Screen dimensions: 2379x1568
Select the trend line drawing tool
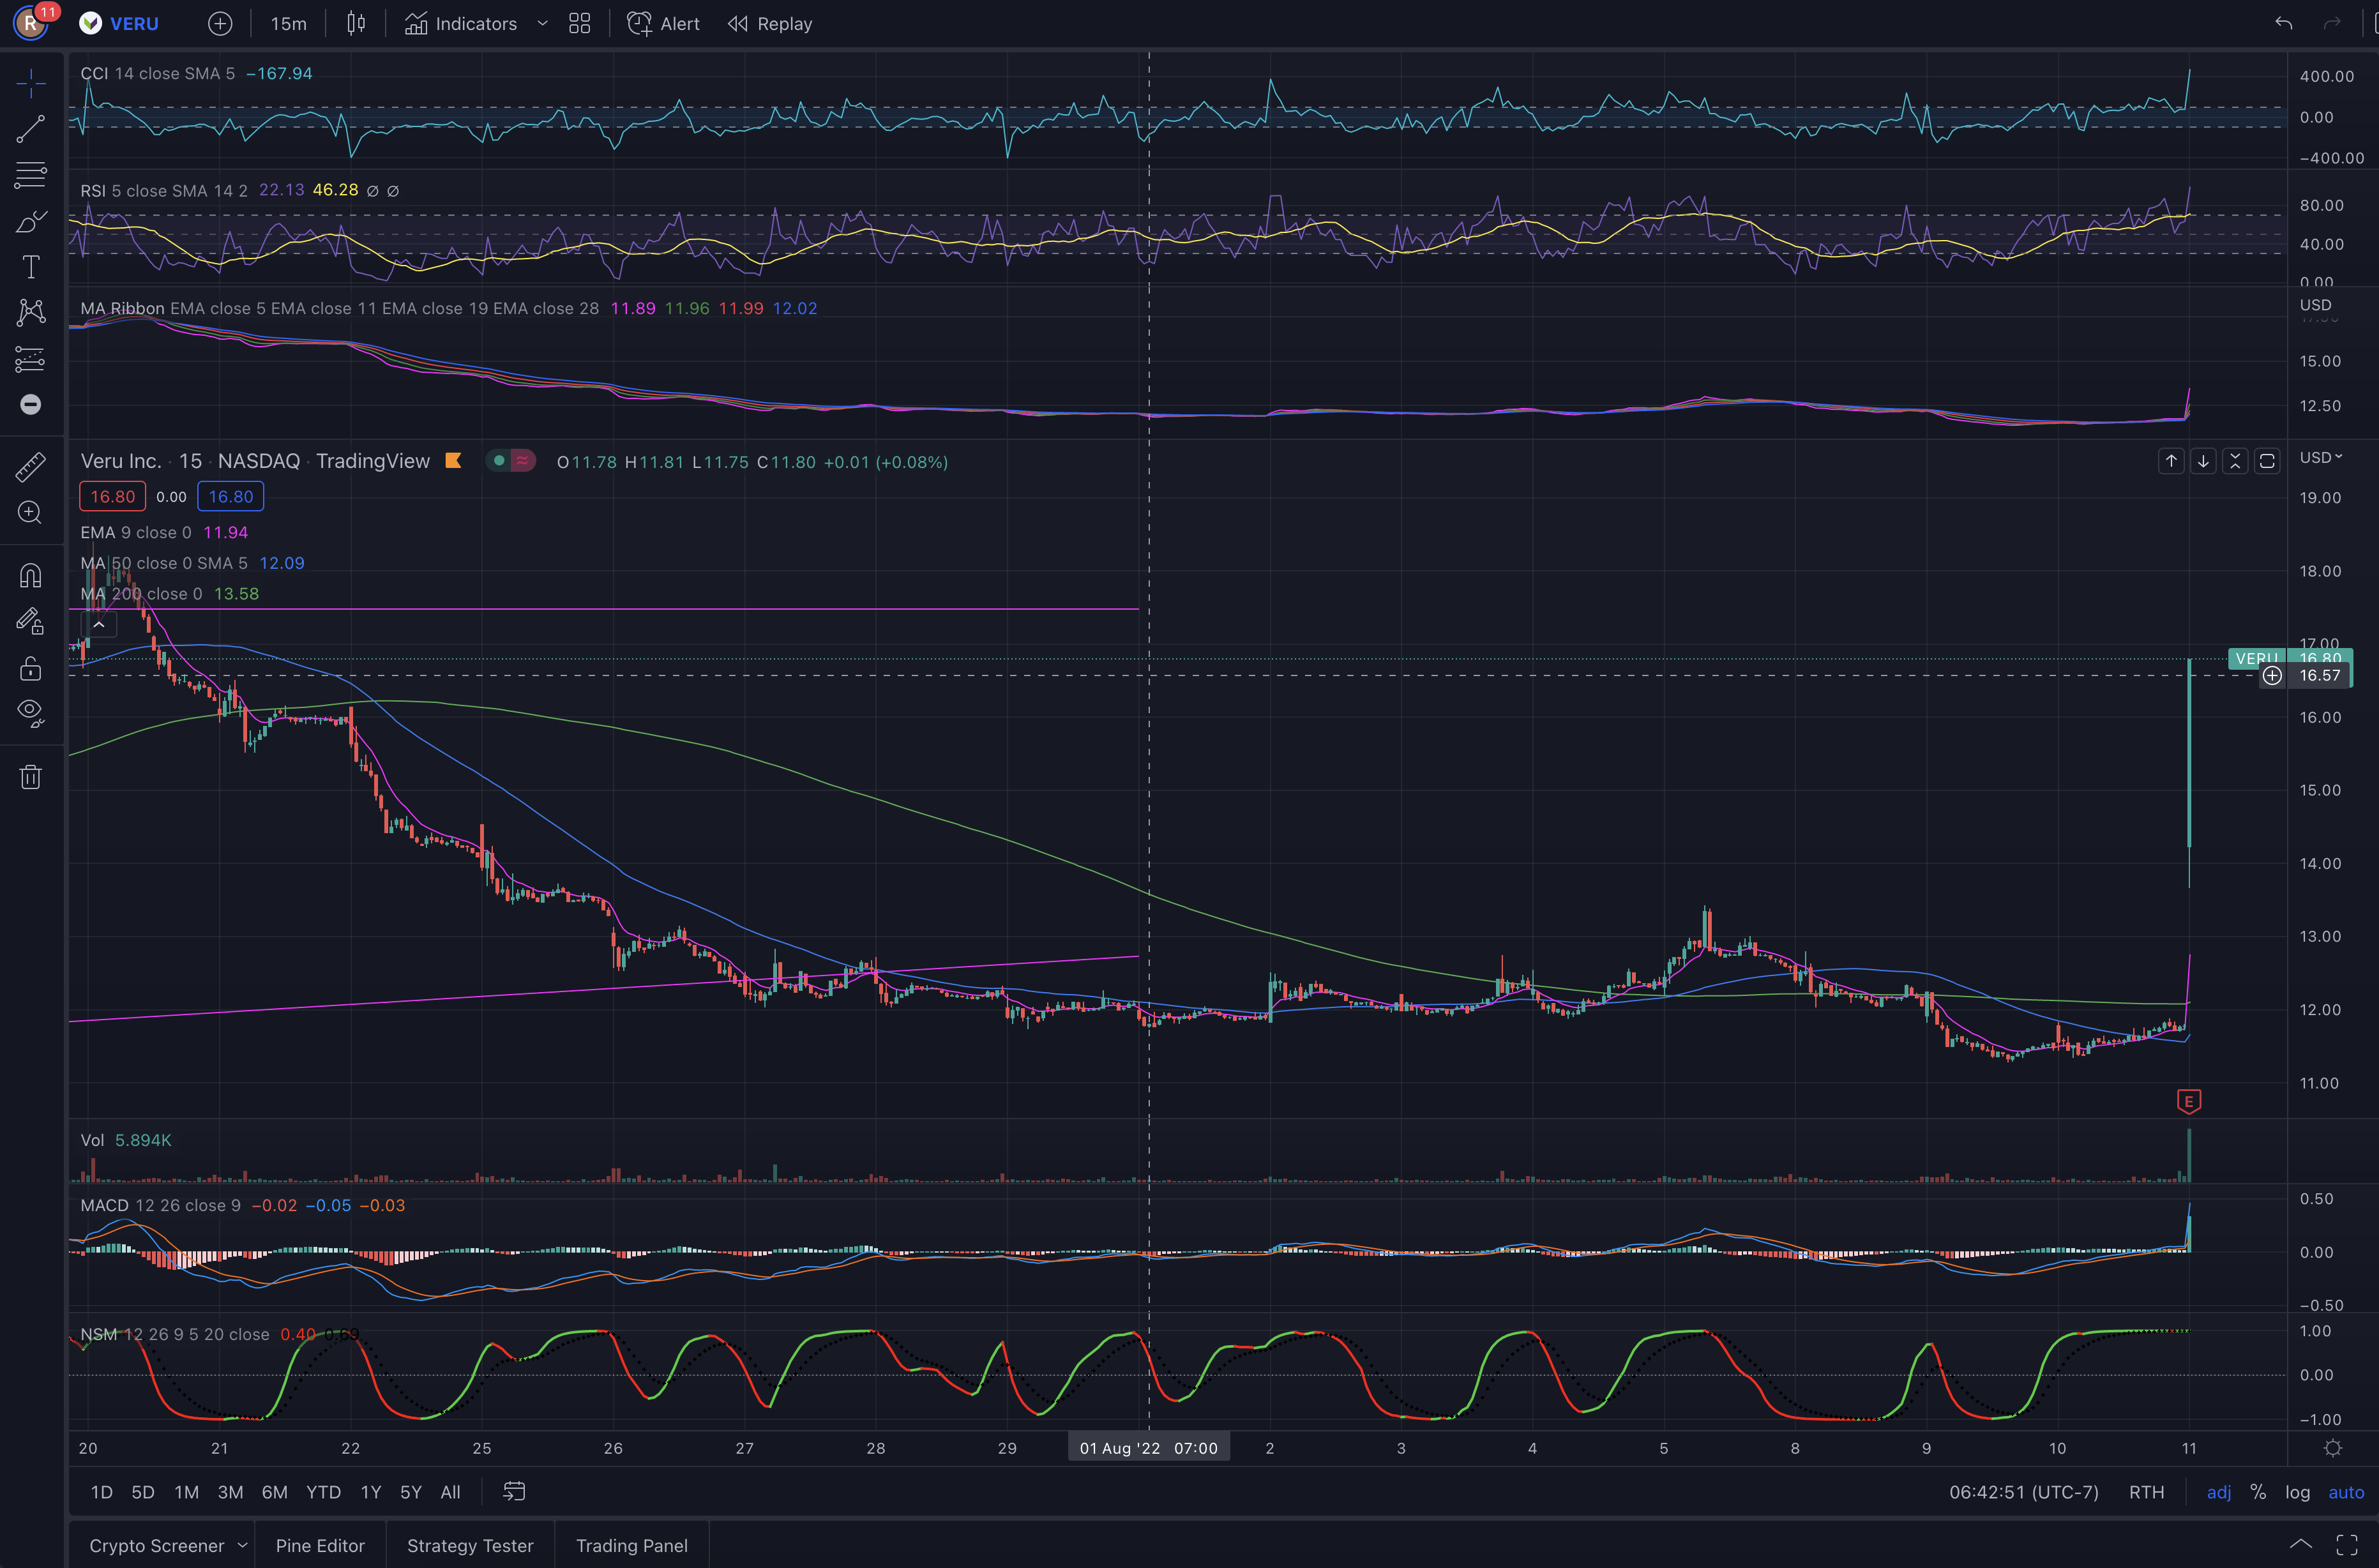click(31, 129)
